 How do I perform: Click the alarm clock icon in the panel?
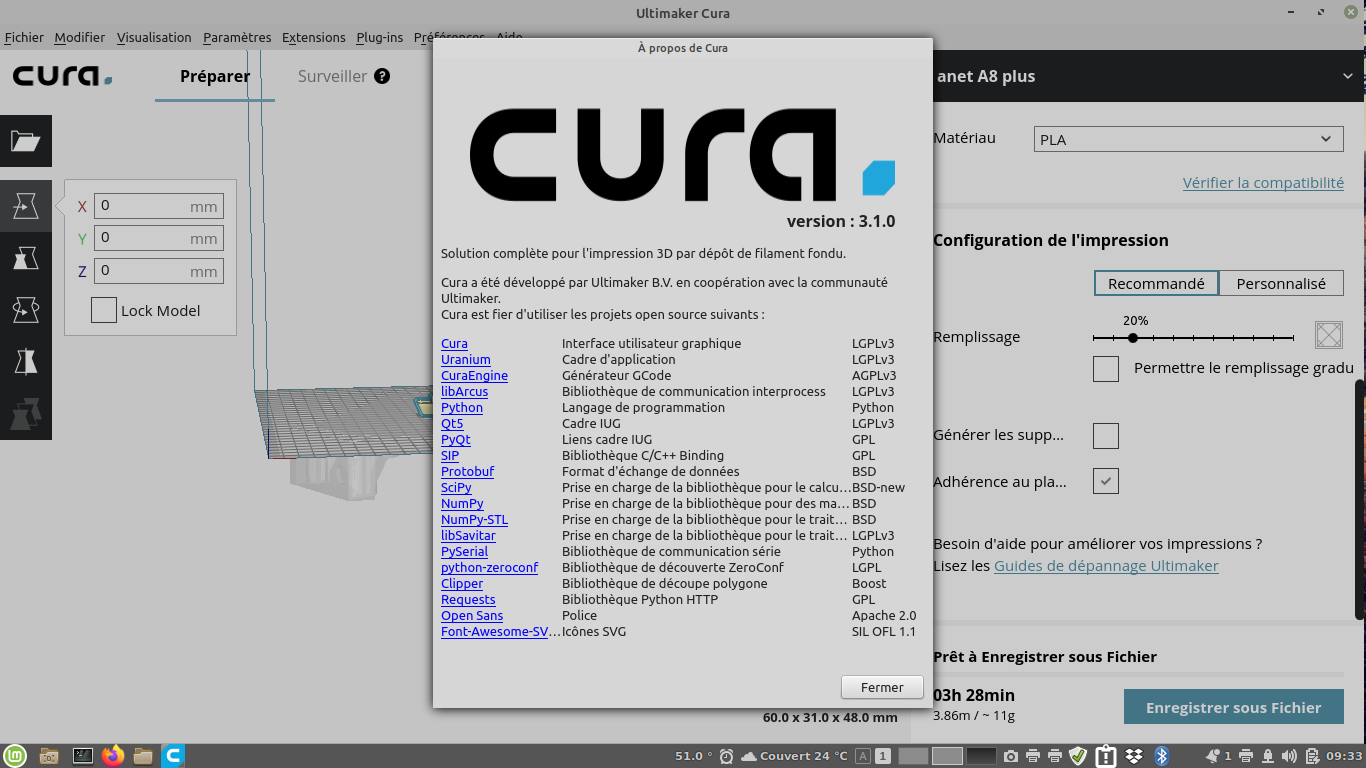pos(726,756)
